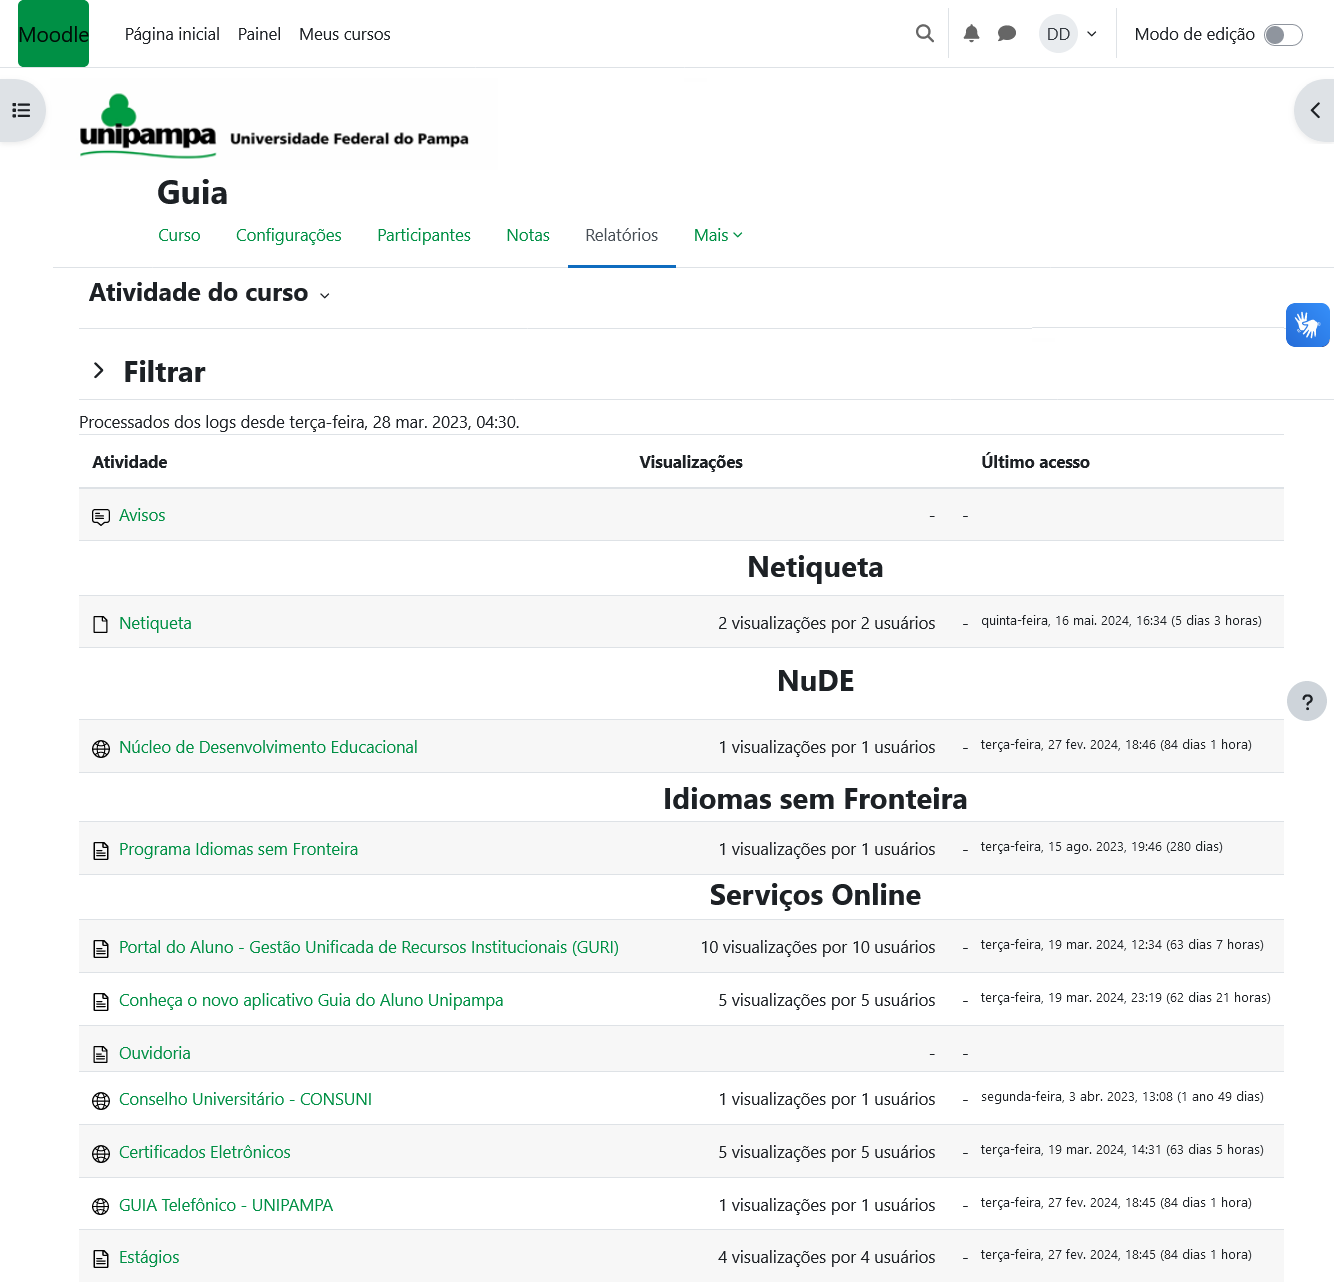Open the block drawer chevron on right

1315,110
